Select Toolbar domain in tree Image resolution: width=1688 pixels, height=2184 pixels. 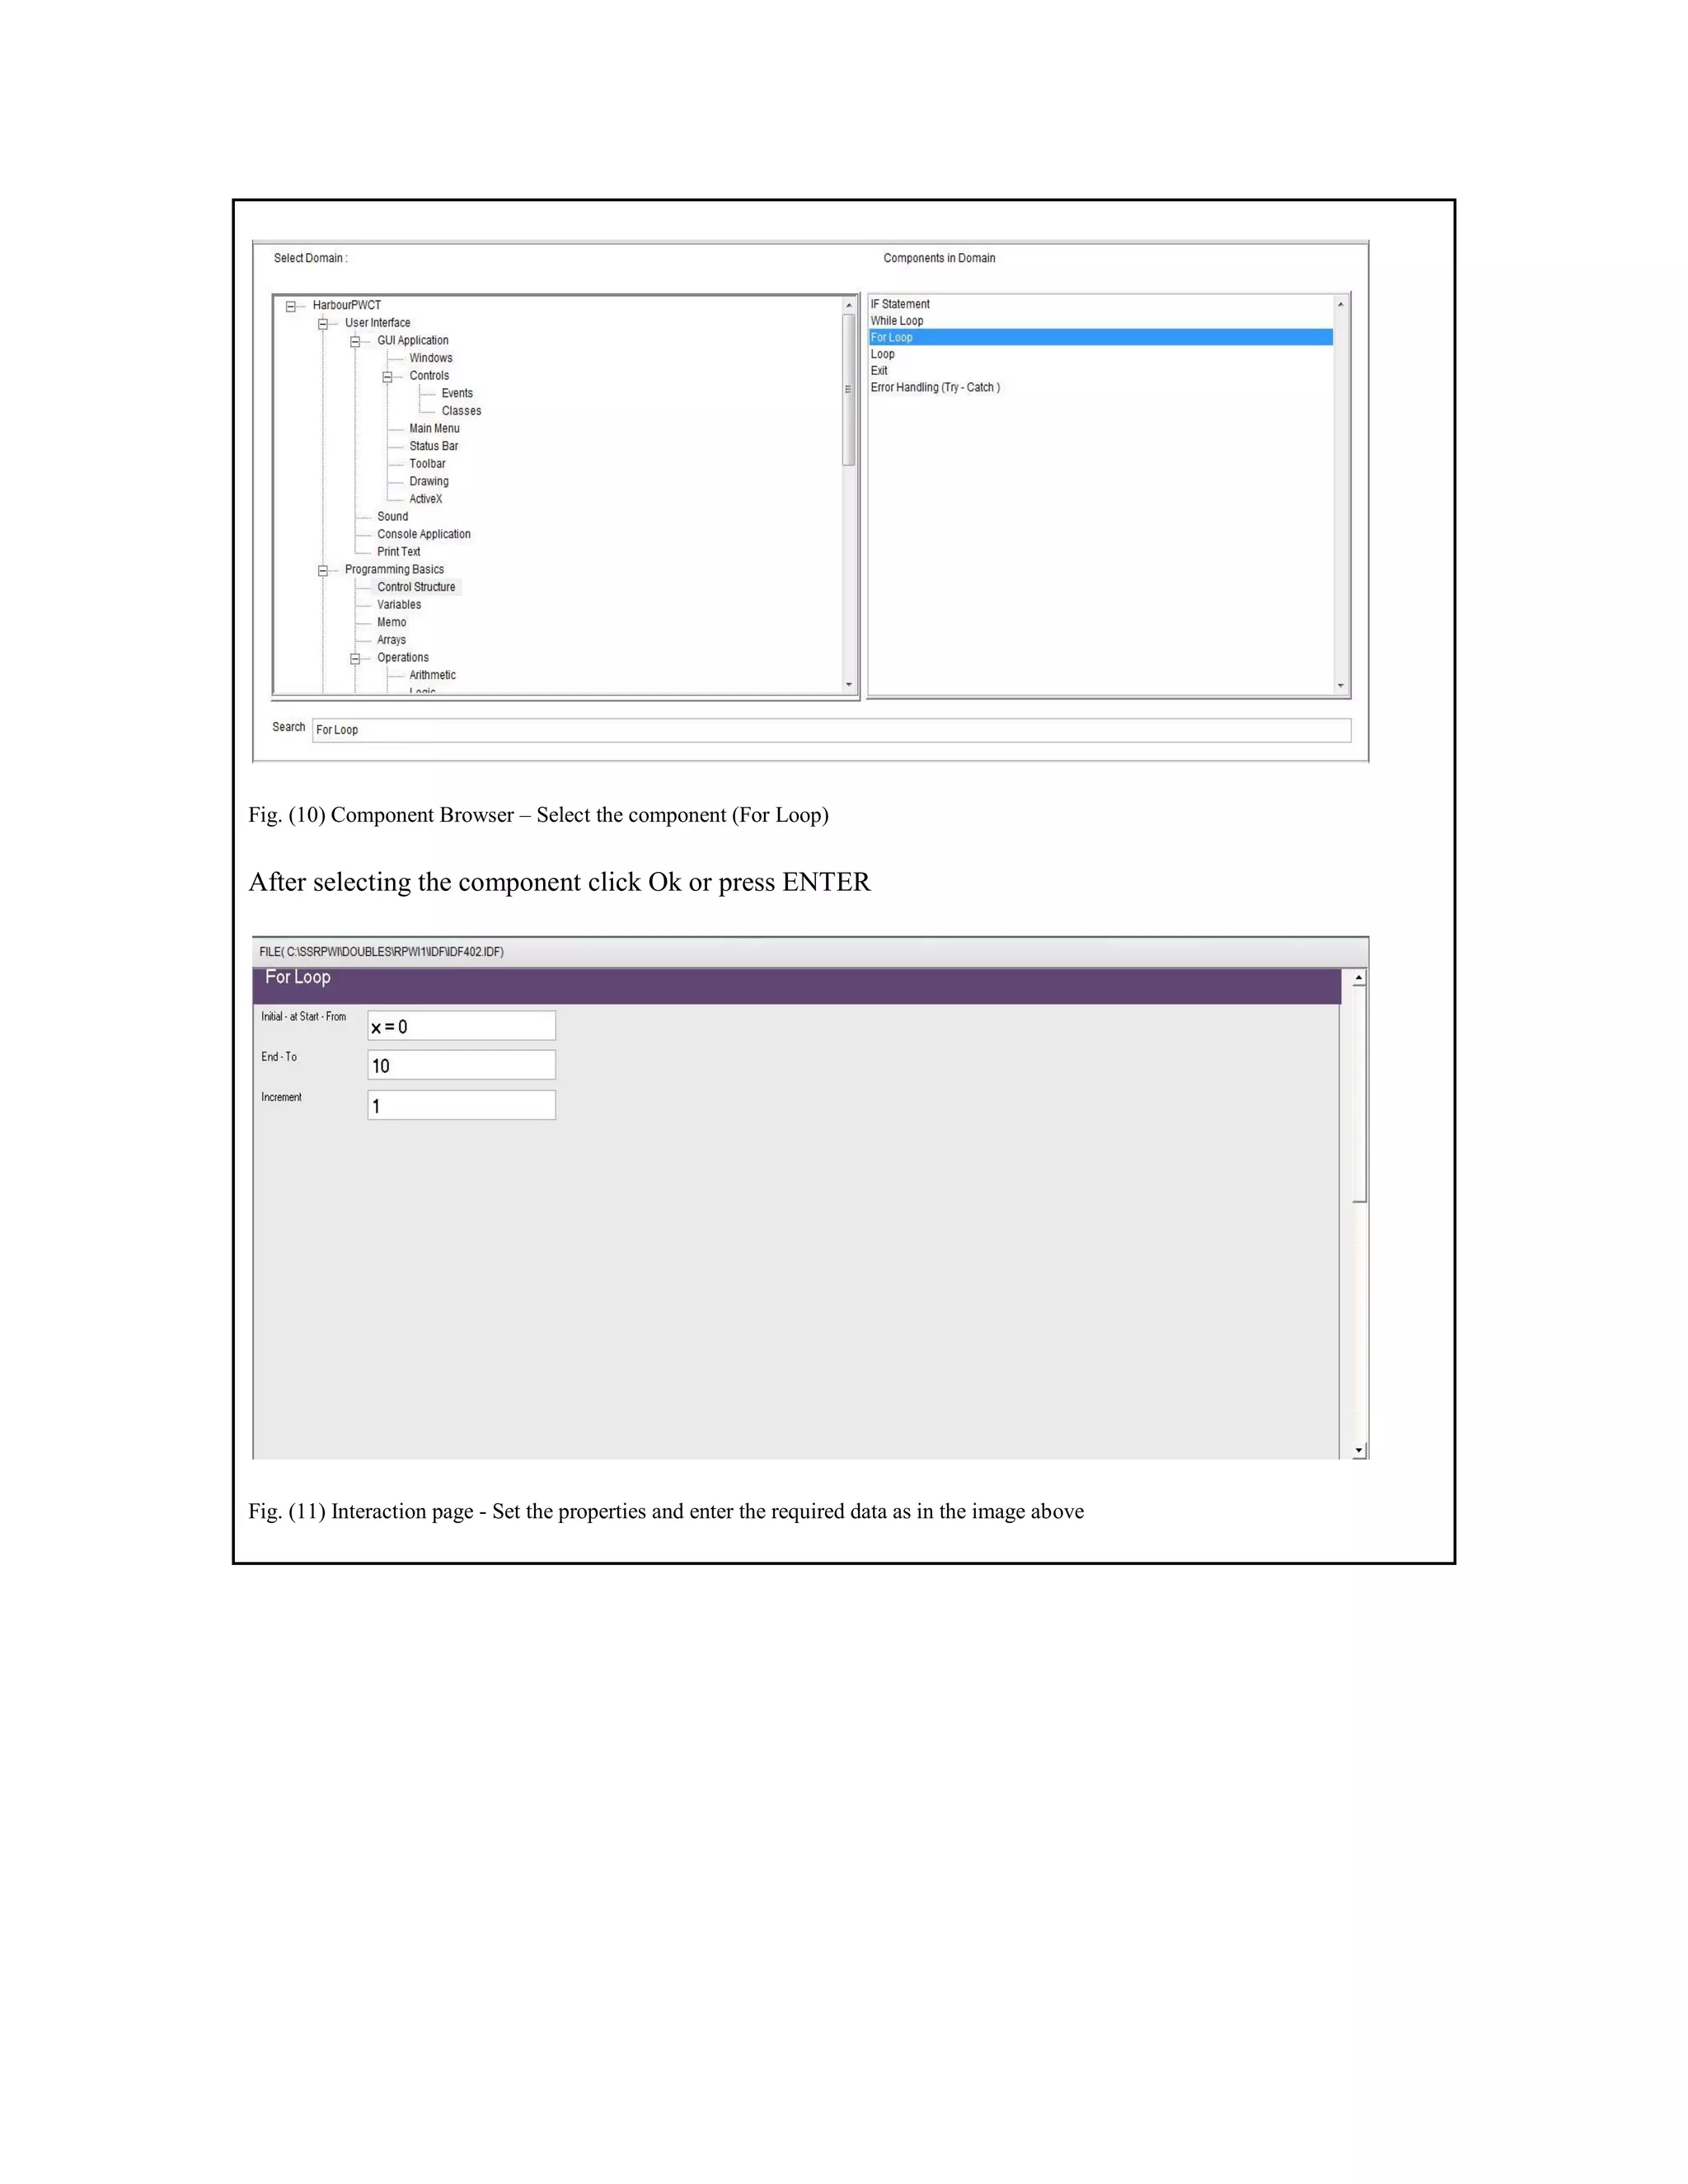[x=427, y=464]
